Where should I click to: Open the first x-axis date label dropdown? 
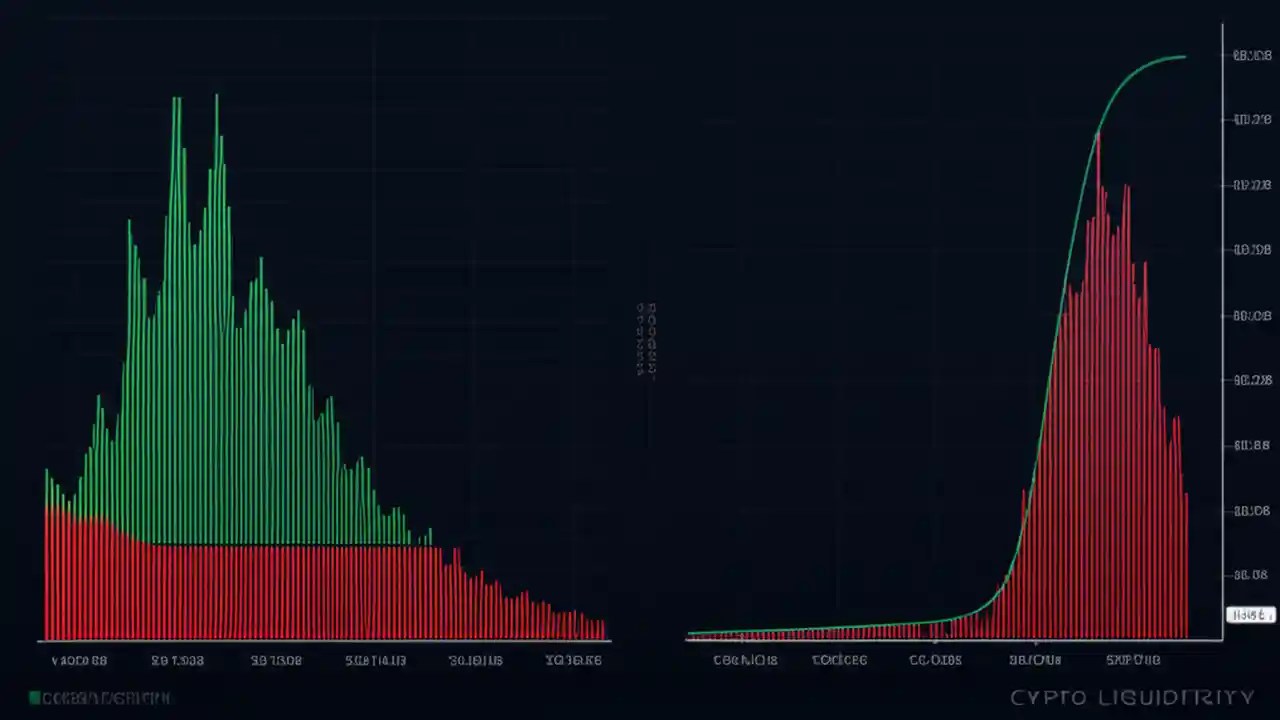pos(78,660)
